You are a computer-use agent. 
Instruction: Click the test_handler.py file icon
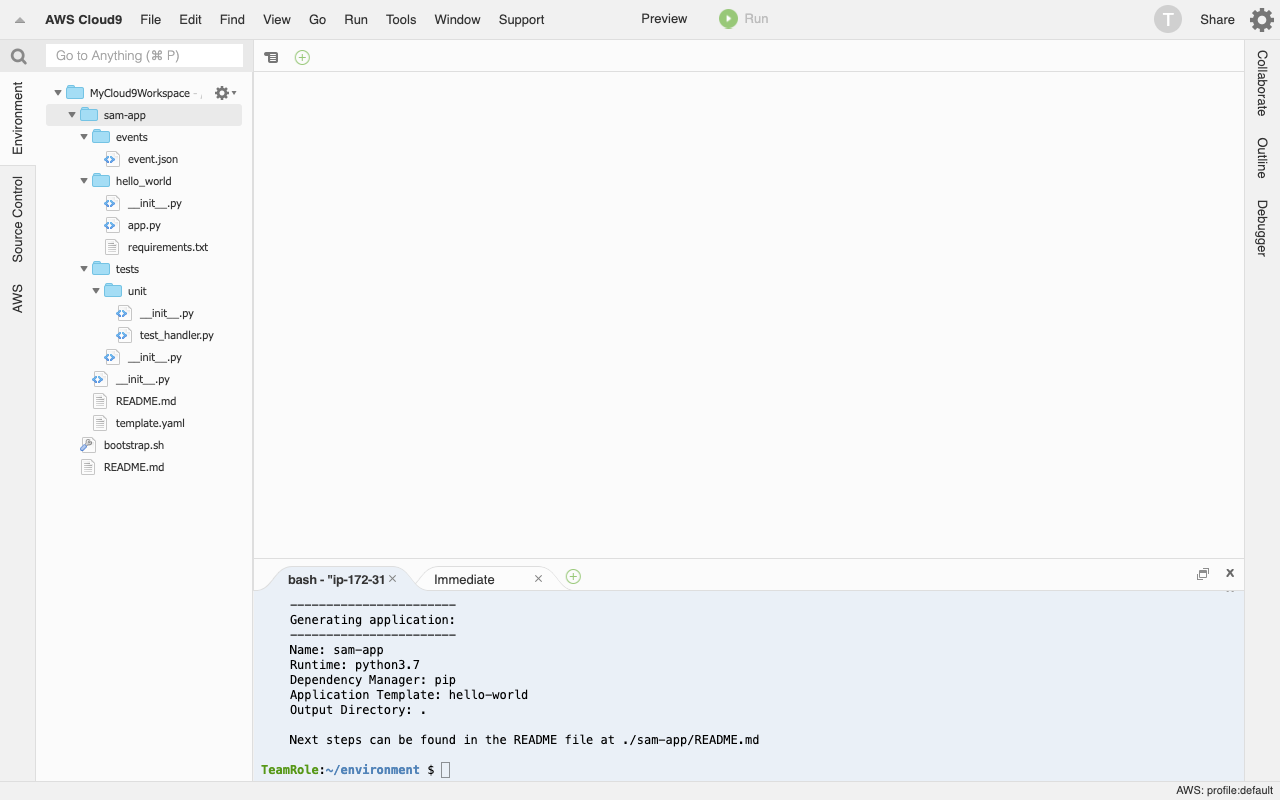(x=124, y=335)
